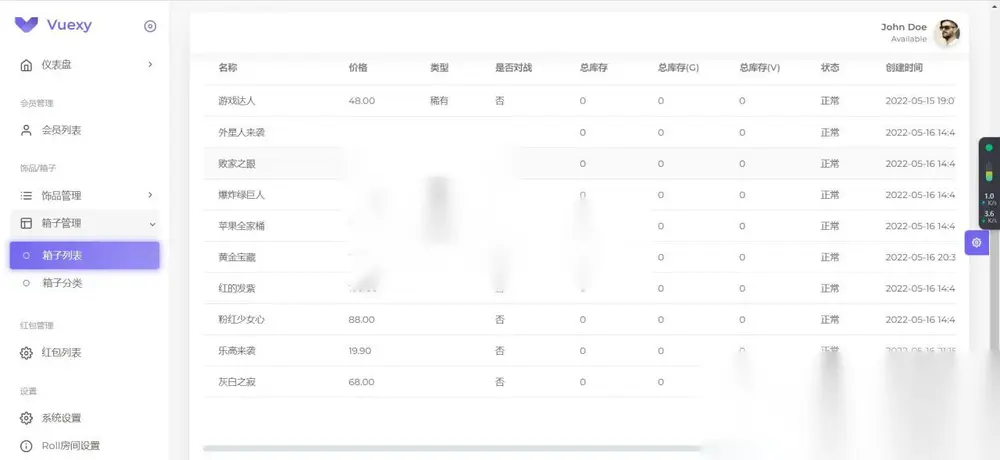This screenshot has height=460, width=1000.
Task: Click the 总库存 column header
Action: point(593,68)
